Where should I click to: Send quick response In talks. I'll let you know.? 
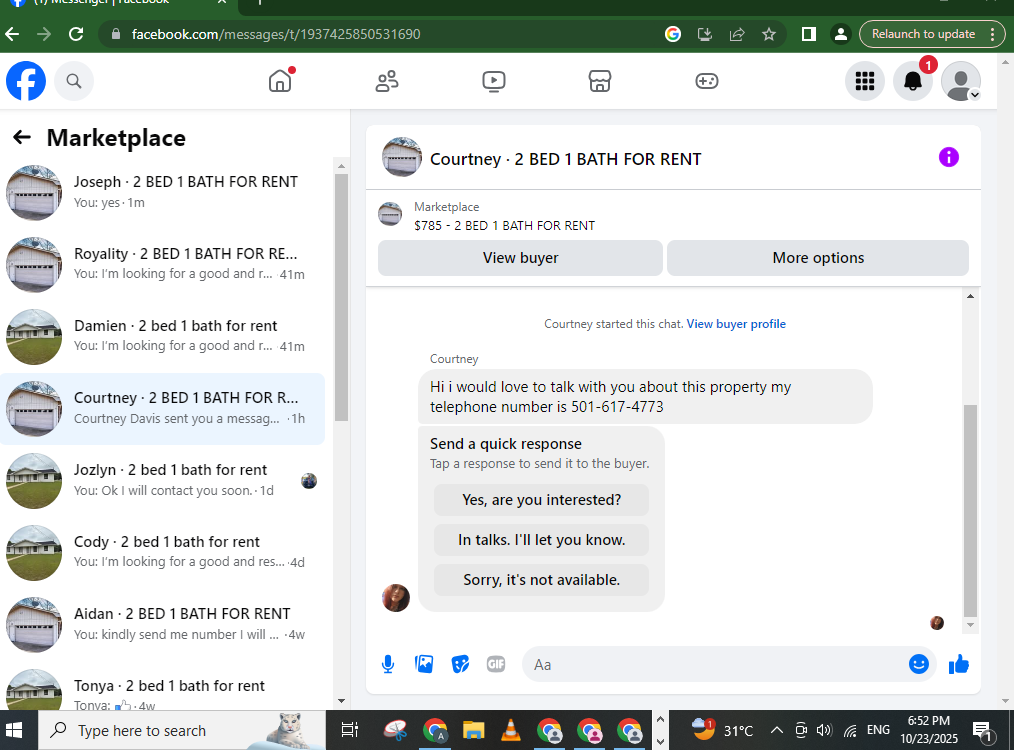pyautogui.click(x=541, y=540)
